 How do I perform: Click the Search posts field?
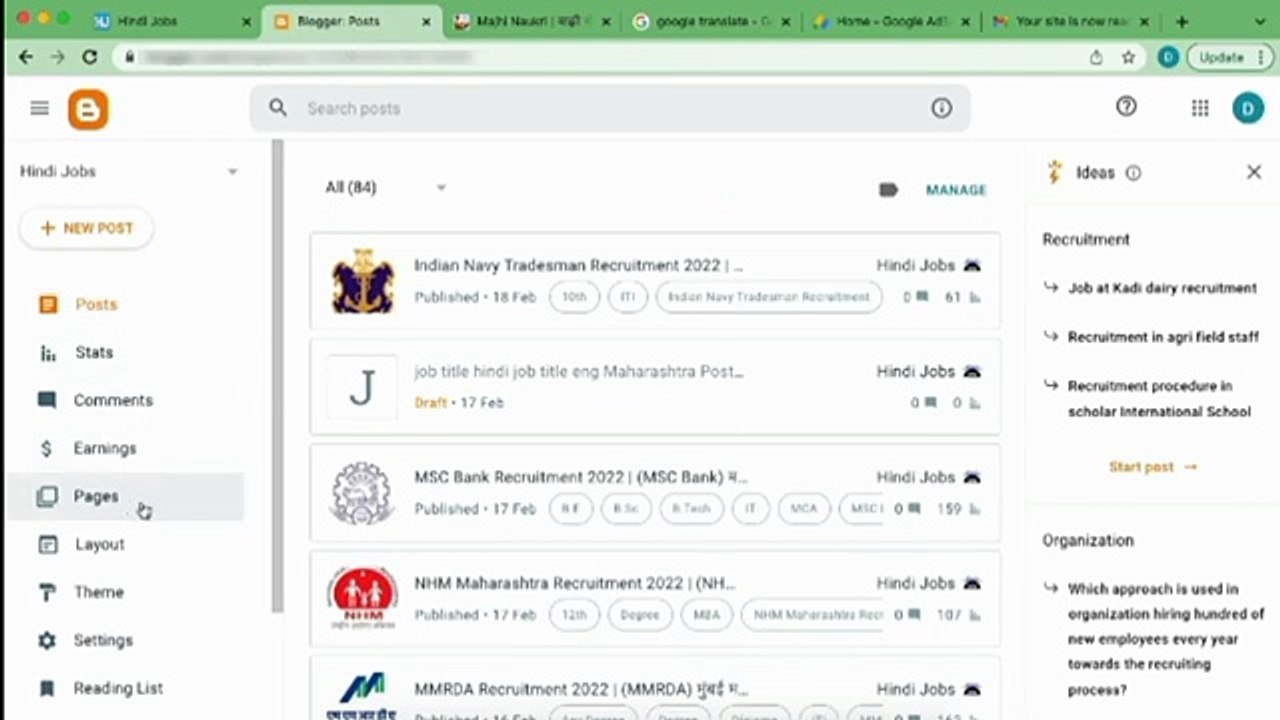[610, 108]
